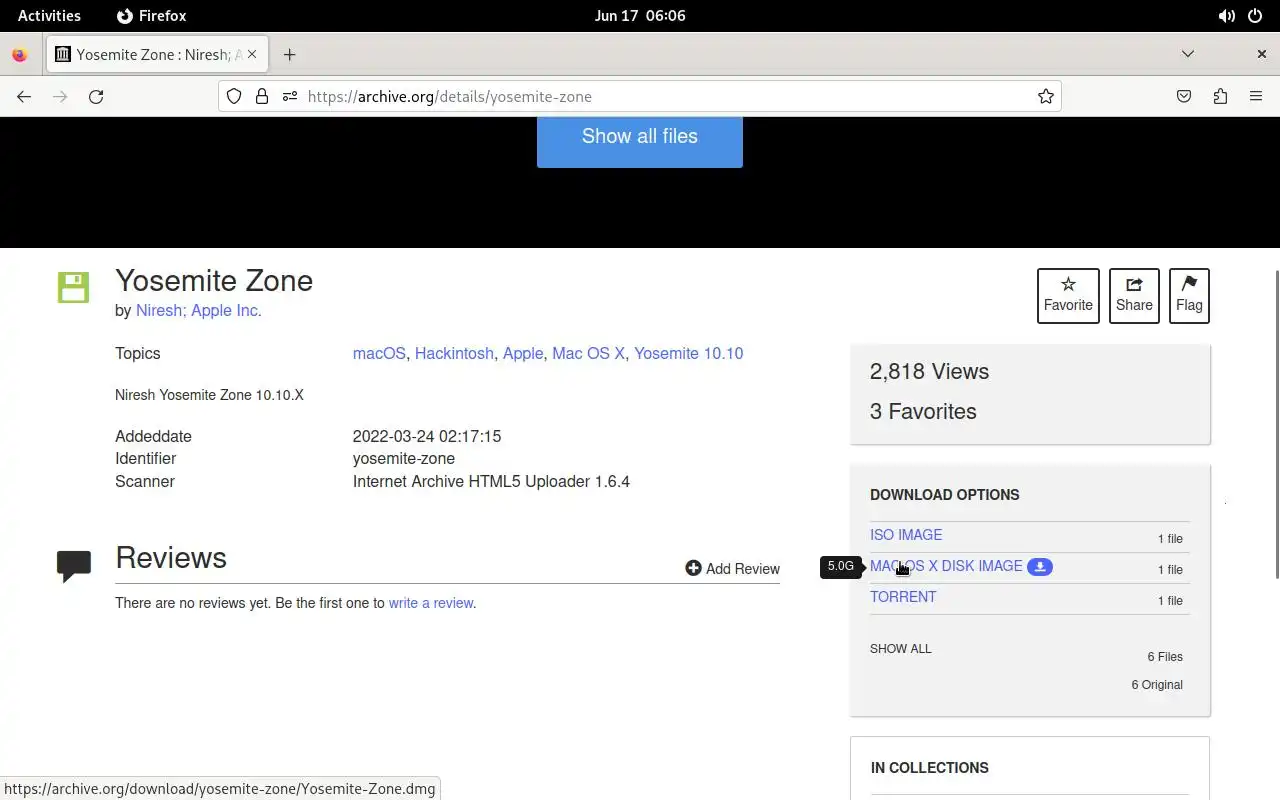Click SHOW ALL download files link
This screenshot has width=1280, height=800.
pos(900,649)
